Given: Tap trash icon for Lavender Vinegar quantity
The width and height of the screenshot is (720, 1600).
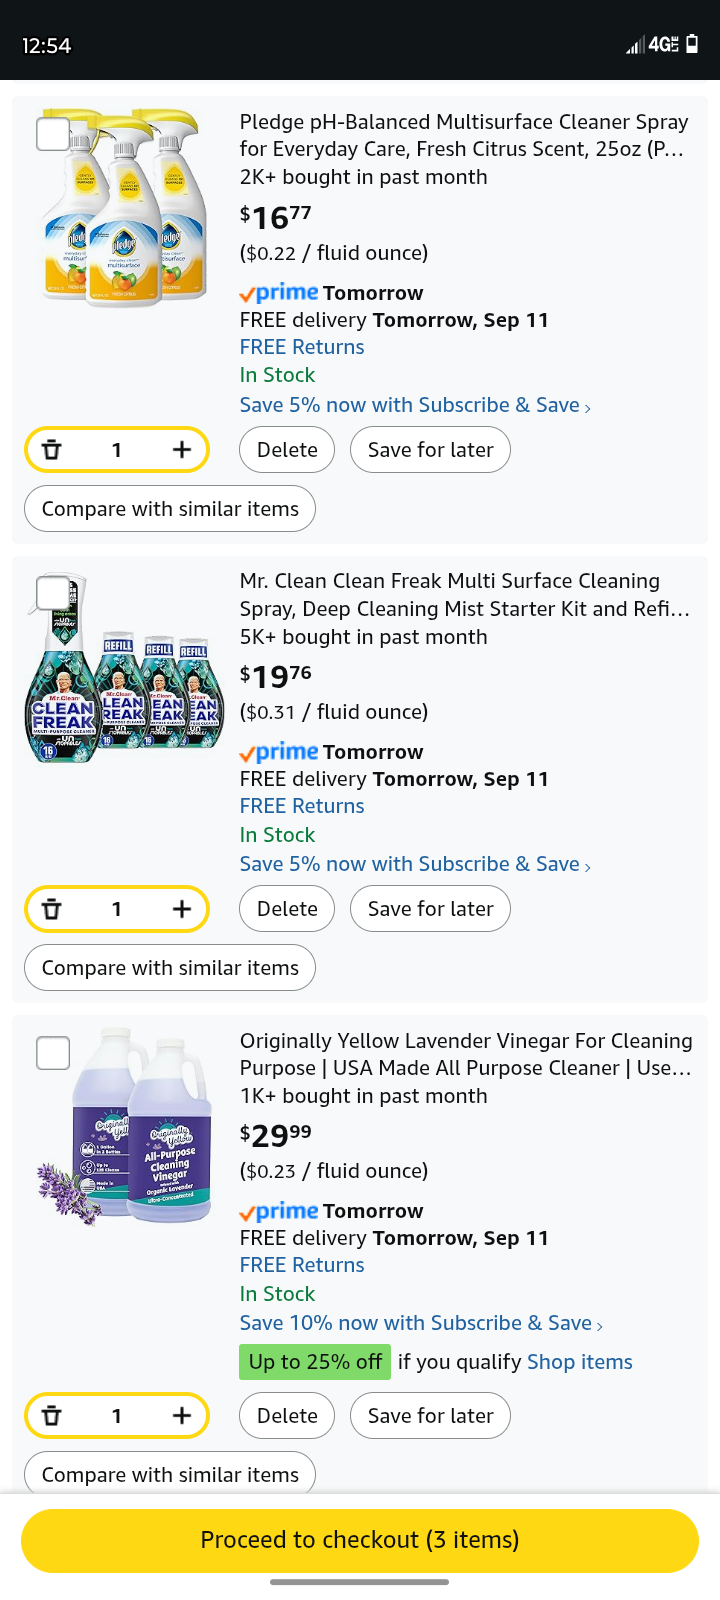Looking at the screenshot, I should pos(52,1416).
